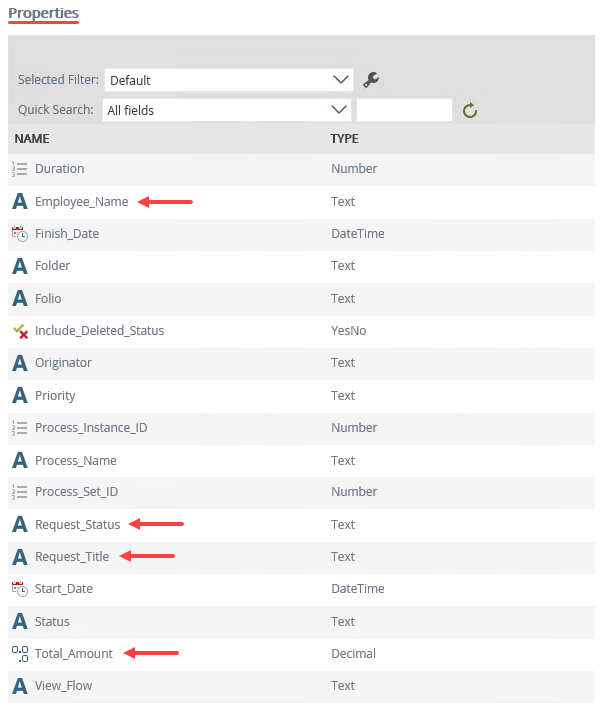Viewport: 600px width, 703px height.
Task: Sort by the TYPE column header
Action: tap(344, 139)
